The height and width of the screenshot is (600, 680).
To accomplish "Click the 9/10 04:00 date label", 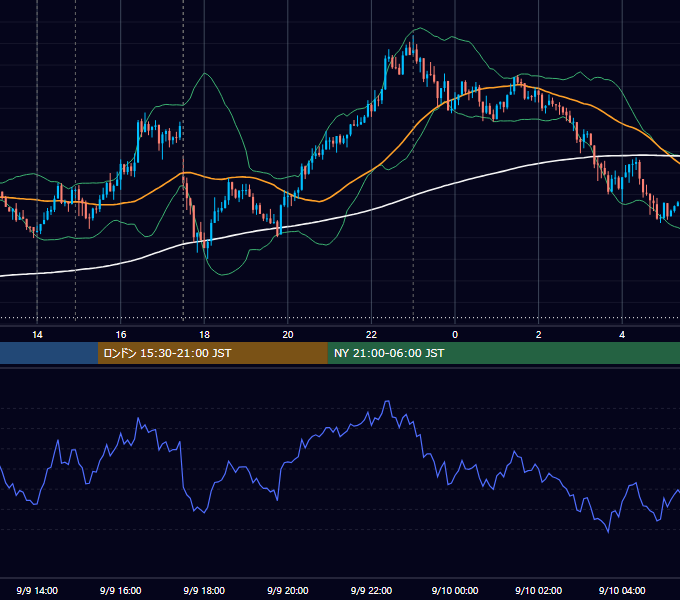I will point(622,590).
